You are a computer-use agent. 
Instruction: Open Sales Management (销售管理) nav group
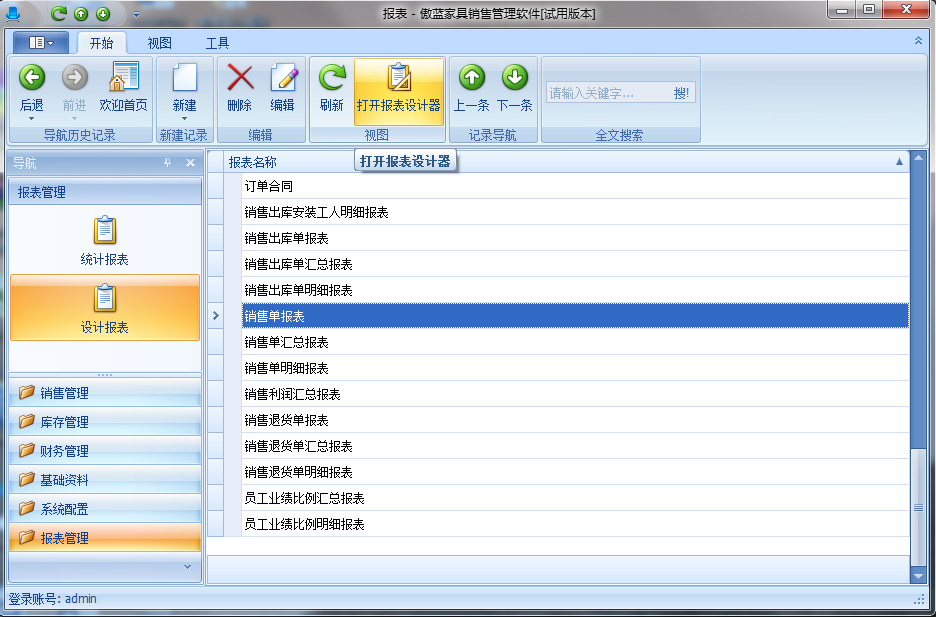click(65, 393)
